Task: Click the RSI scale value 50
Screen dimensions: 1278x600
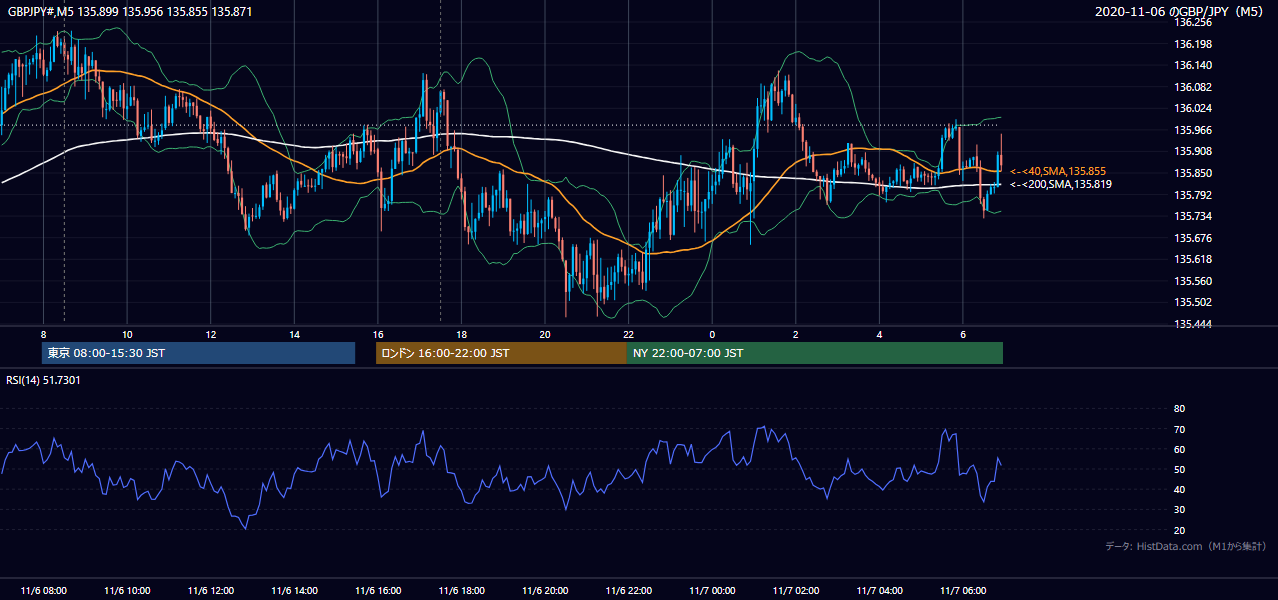Action: [1179, 469]
